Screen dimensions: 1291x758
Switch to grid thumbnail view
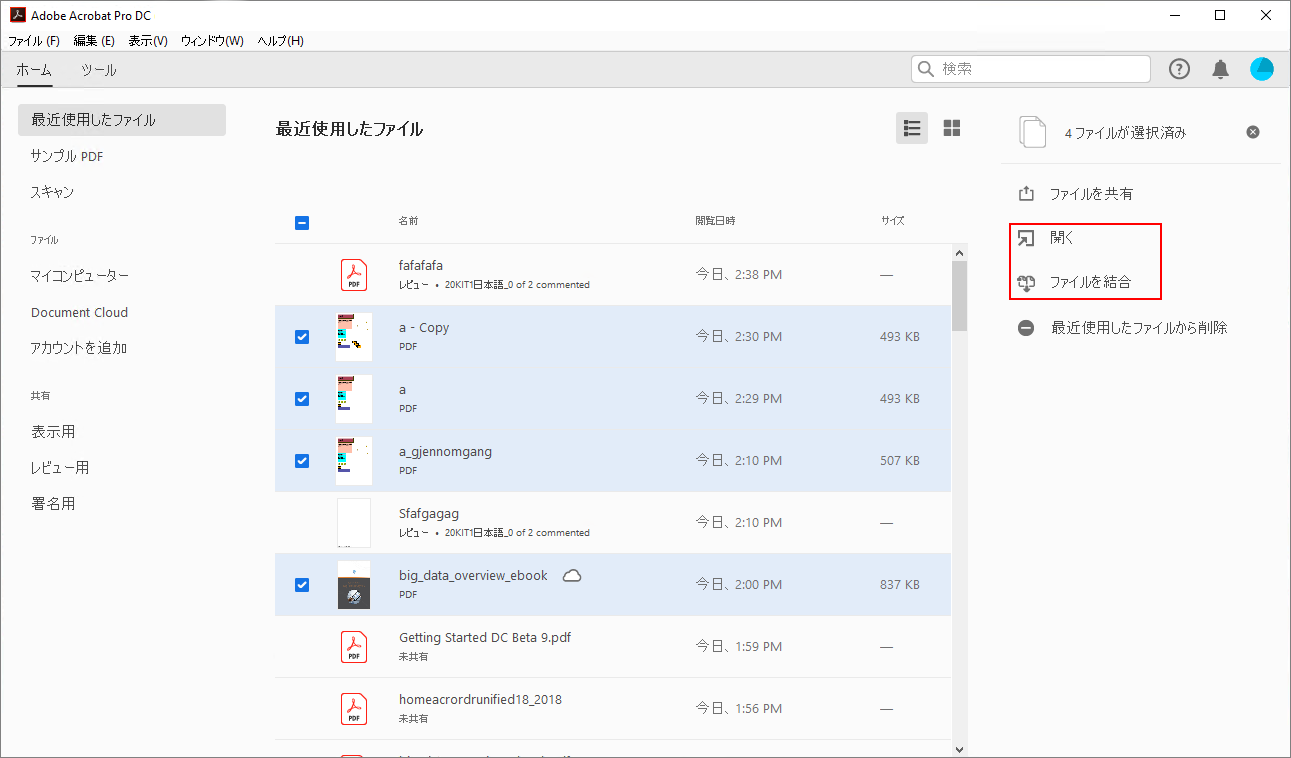click(952, 128)
